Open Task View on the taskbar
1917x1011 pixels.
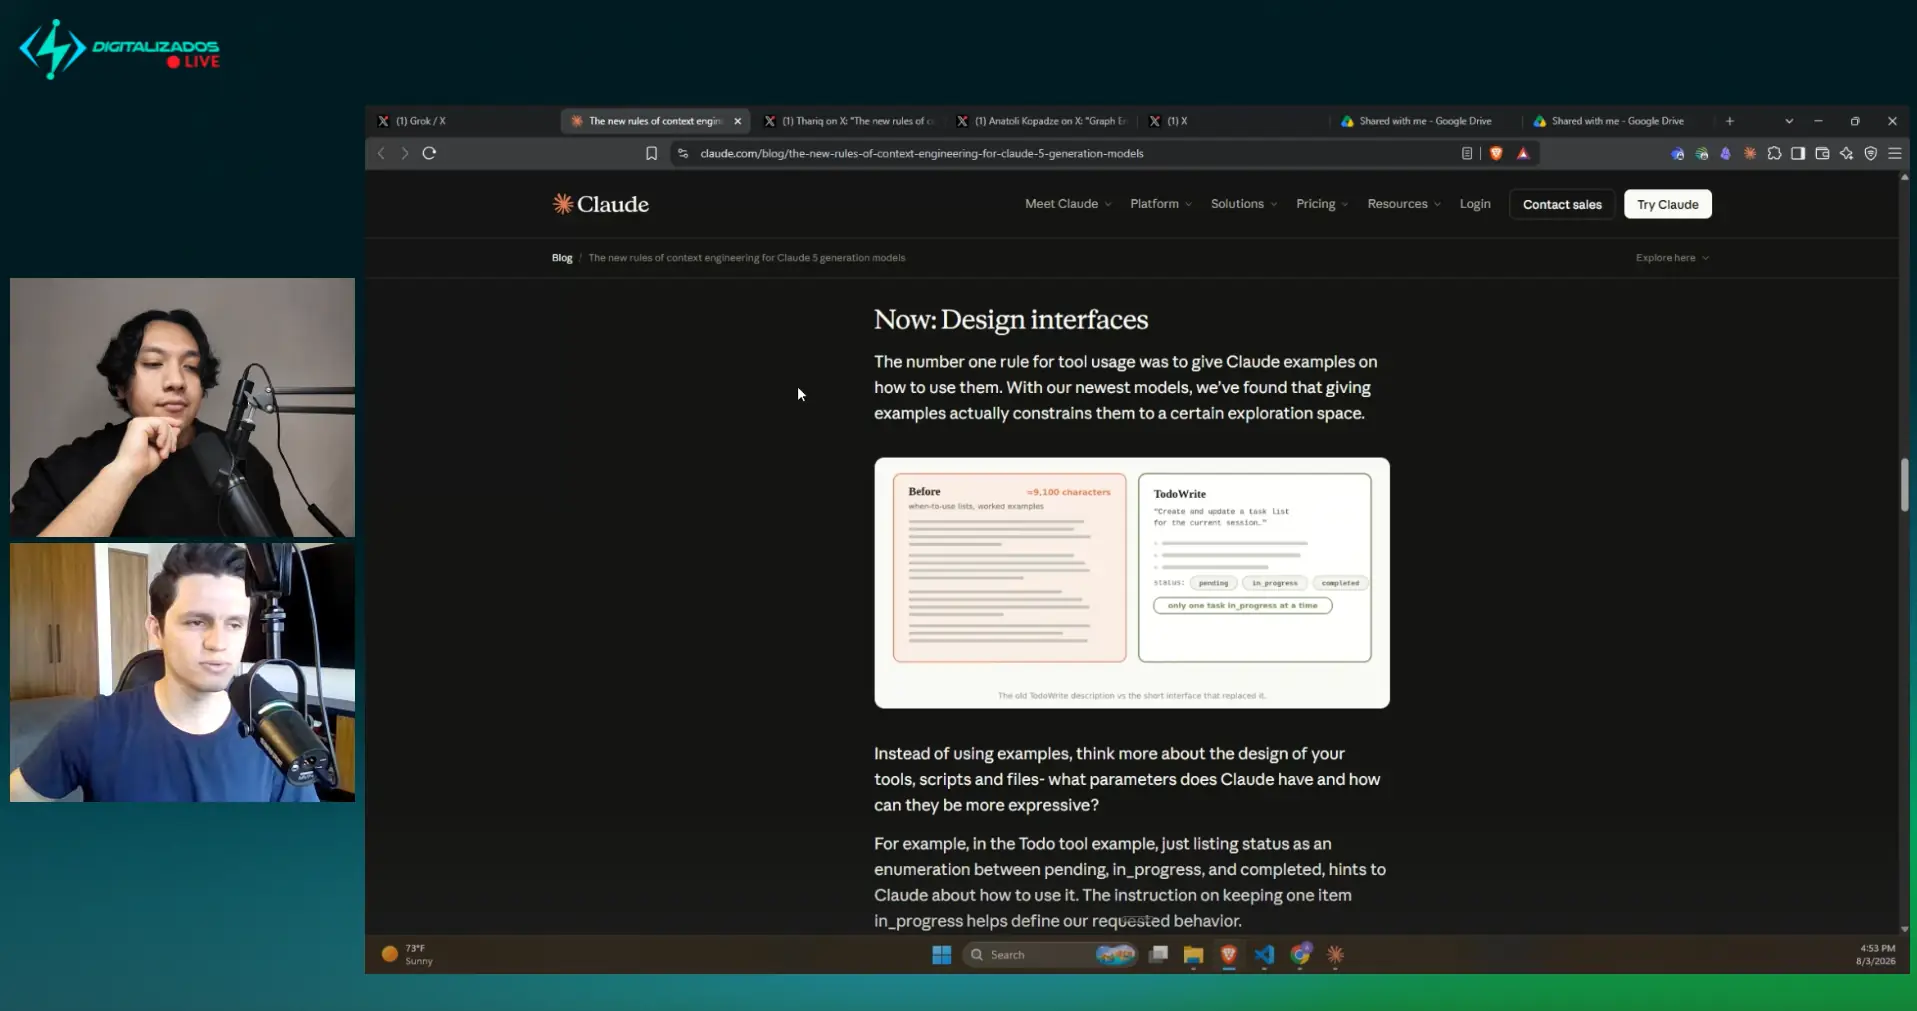(x=1158, y=955)
